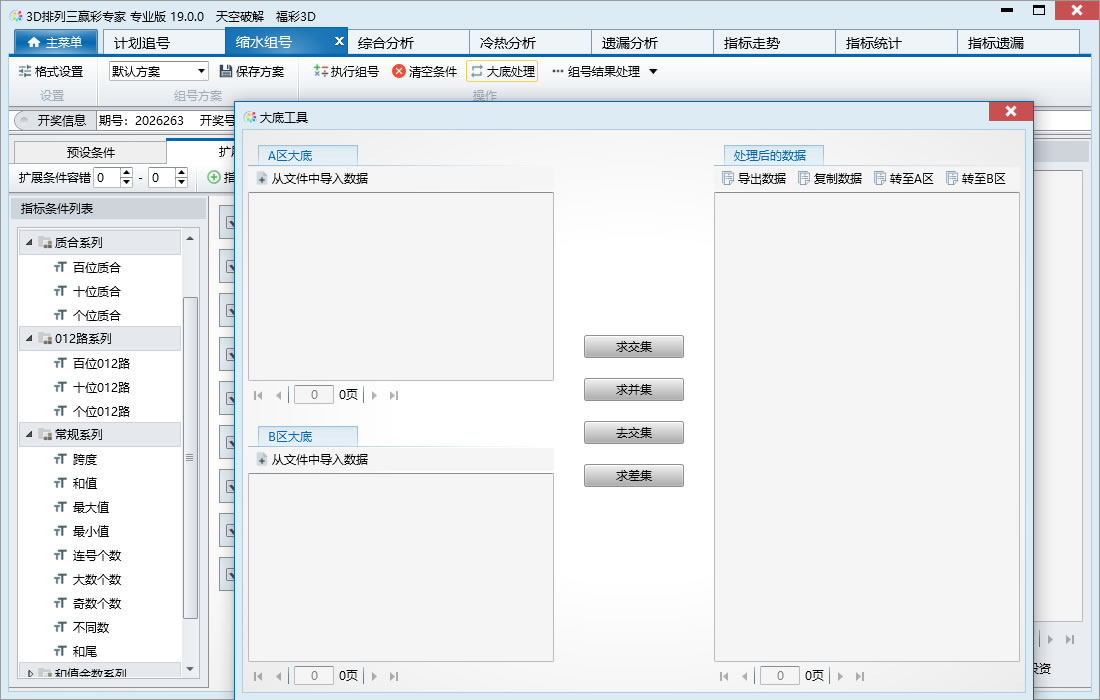The width and height of the screenshot is (1100, 700).
Task: Clear conditions with 清空条件
Action: tap(424, 72)
